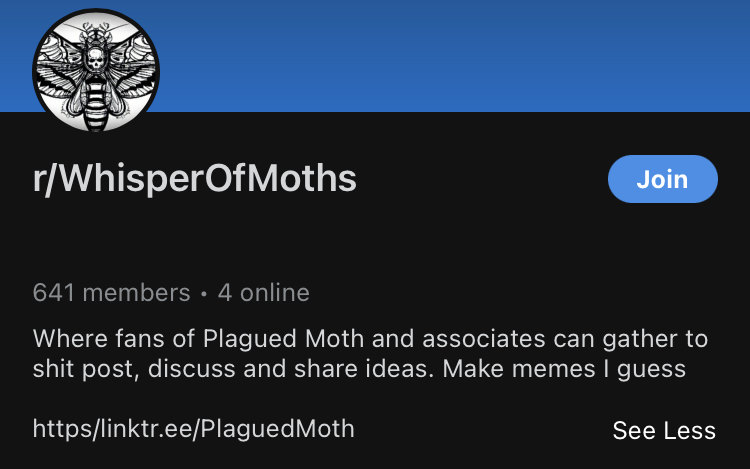Click the description line mentioning Plagued Moth
This screenshot has height=469, width=750.
[370, 339]
